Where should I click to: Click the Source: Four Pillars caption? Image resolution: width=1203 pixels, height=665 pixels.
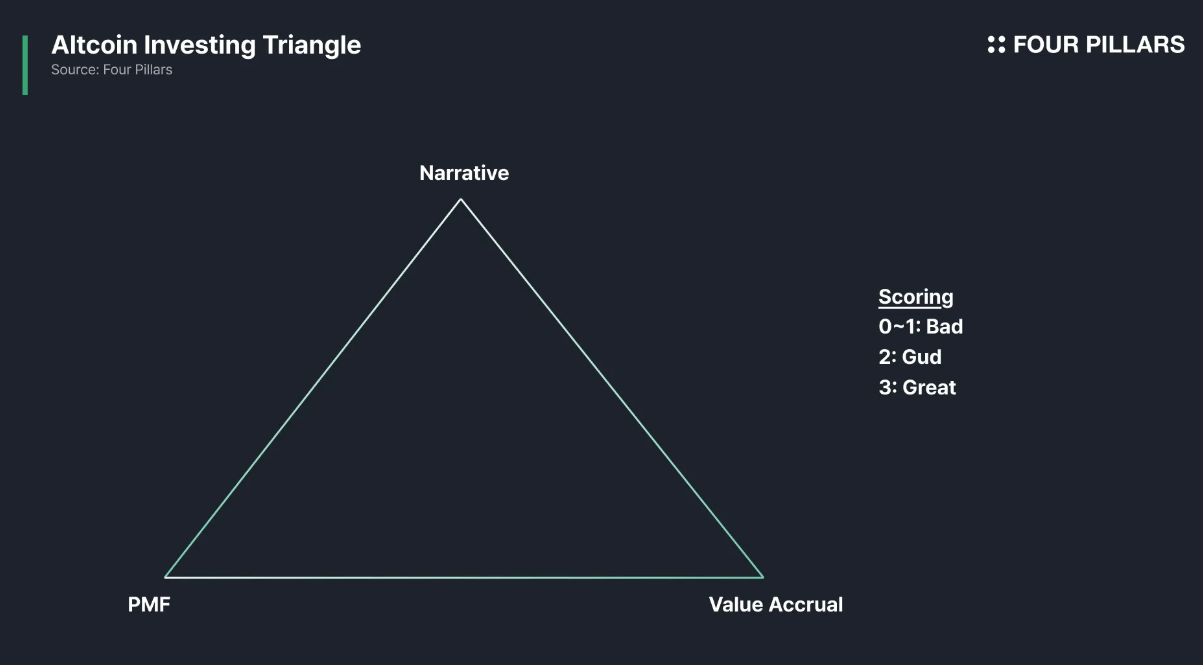click(x=112, y=70)
